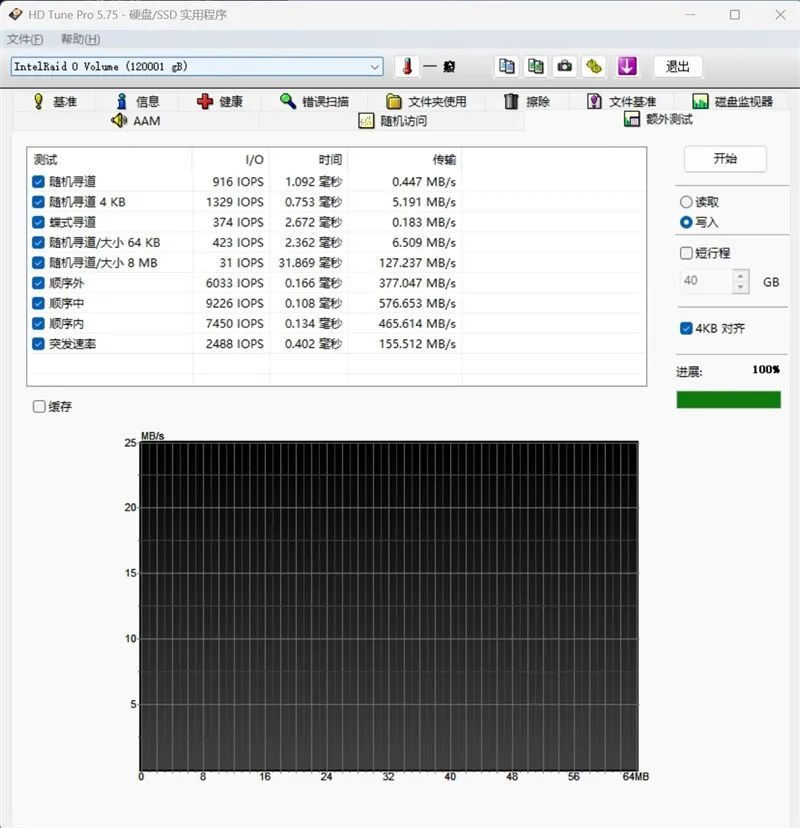Image resolution: width=800 pixels, height=828 pixels.
Task: Select the 读取 read radio button
Action: click(x=686, y=202)
